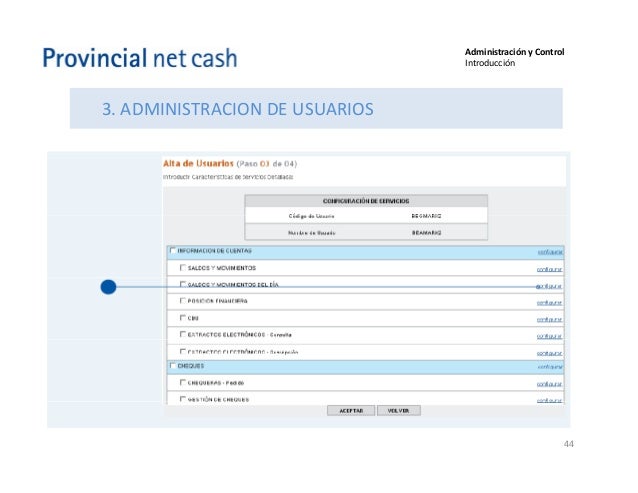This screenshot has height=493, width=638.
Task: Toggle the CBU checkbox
Action: [183, 317]
